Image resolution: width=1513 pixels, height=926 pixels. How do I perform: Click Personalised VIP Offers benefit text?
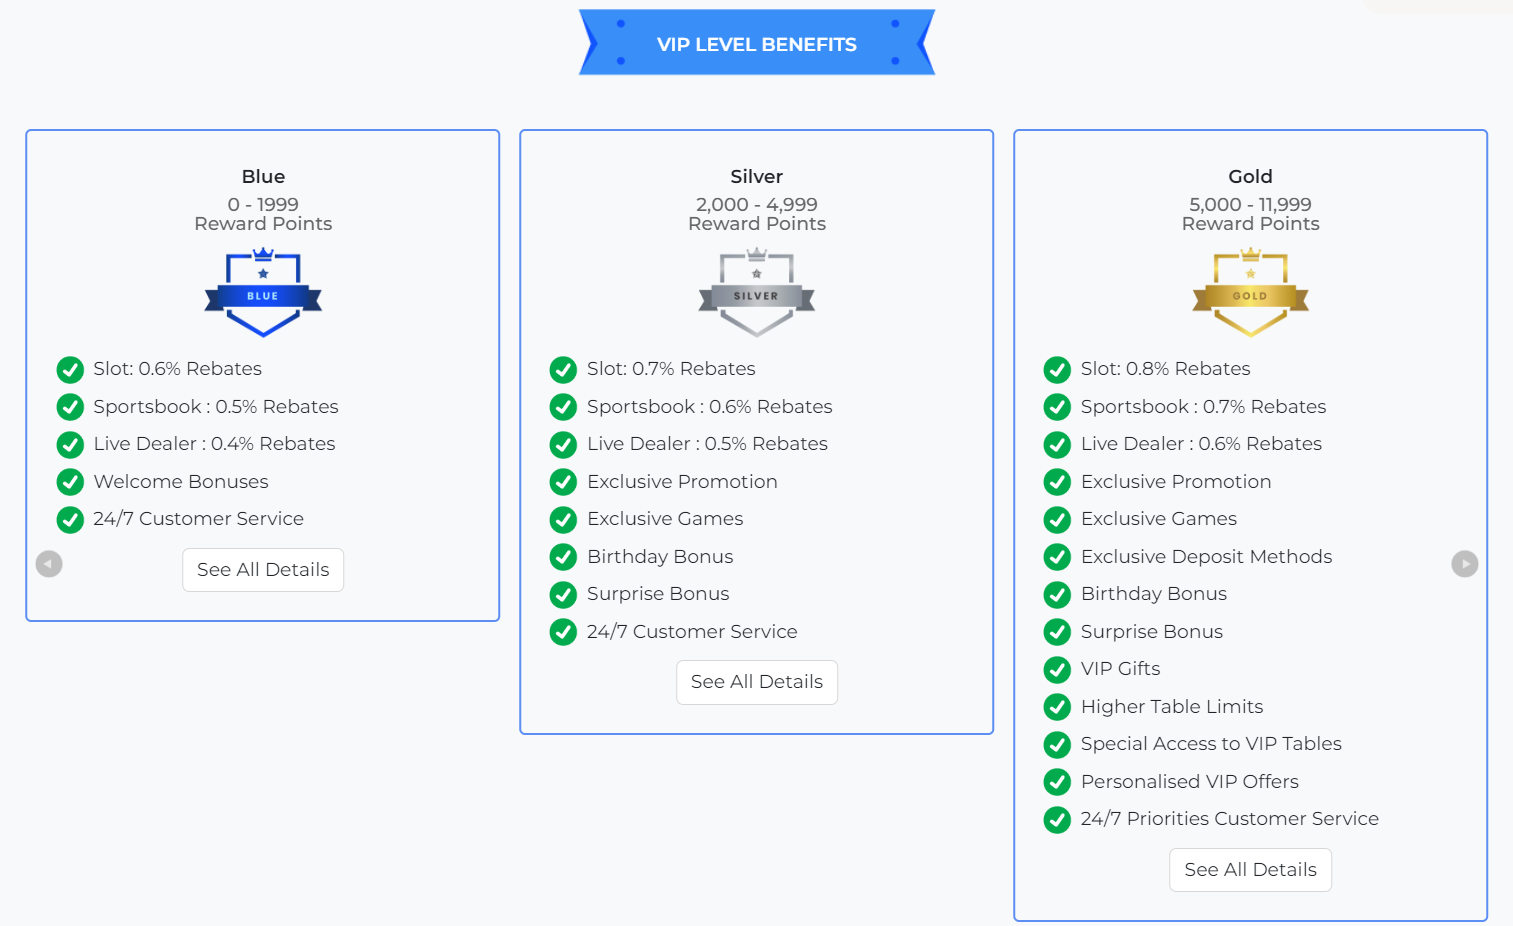1189,782
